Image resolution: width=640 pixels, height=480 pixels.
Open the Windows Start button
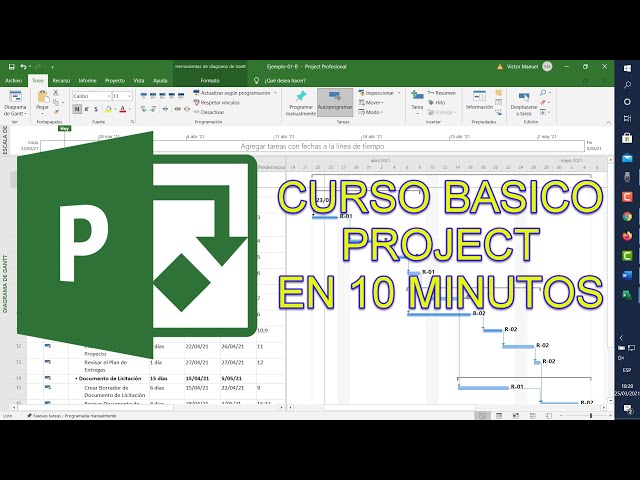coord(627,68)
